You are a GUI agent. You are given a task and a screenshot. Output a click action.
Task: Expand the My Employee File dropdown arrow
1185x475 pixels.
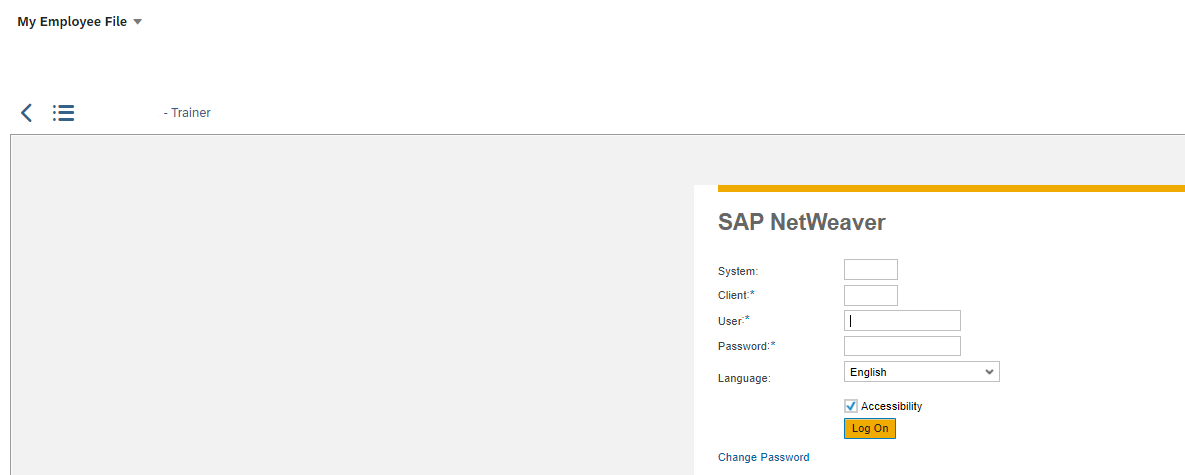[138, 22]
